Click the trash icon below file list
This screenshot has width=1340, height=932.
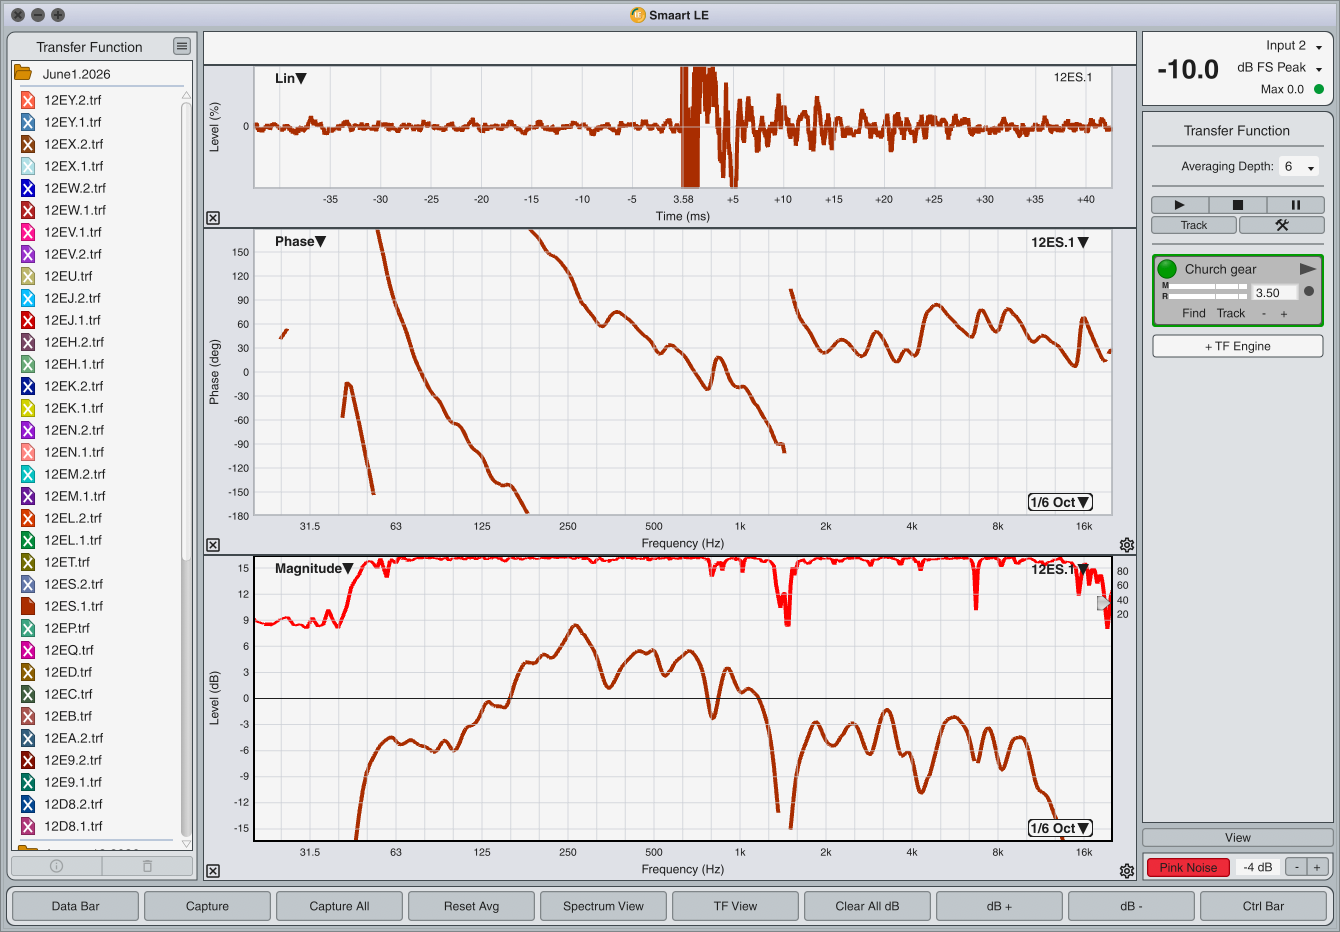[147, 866]
